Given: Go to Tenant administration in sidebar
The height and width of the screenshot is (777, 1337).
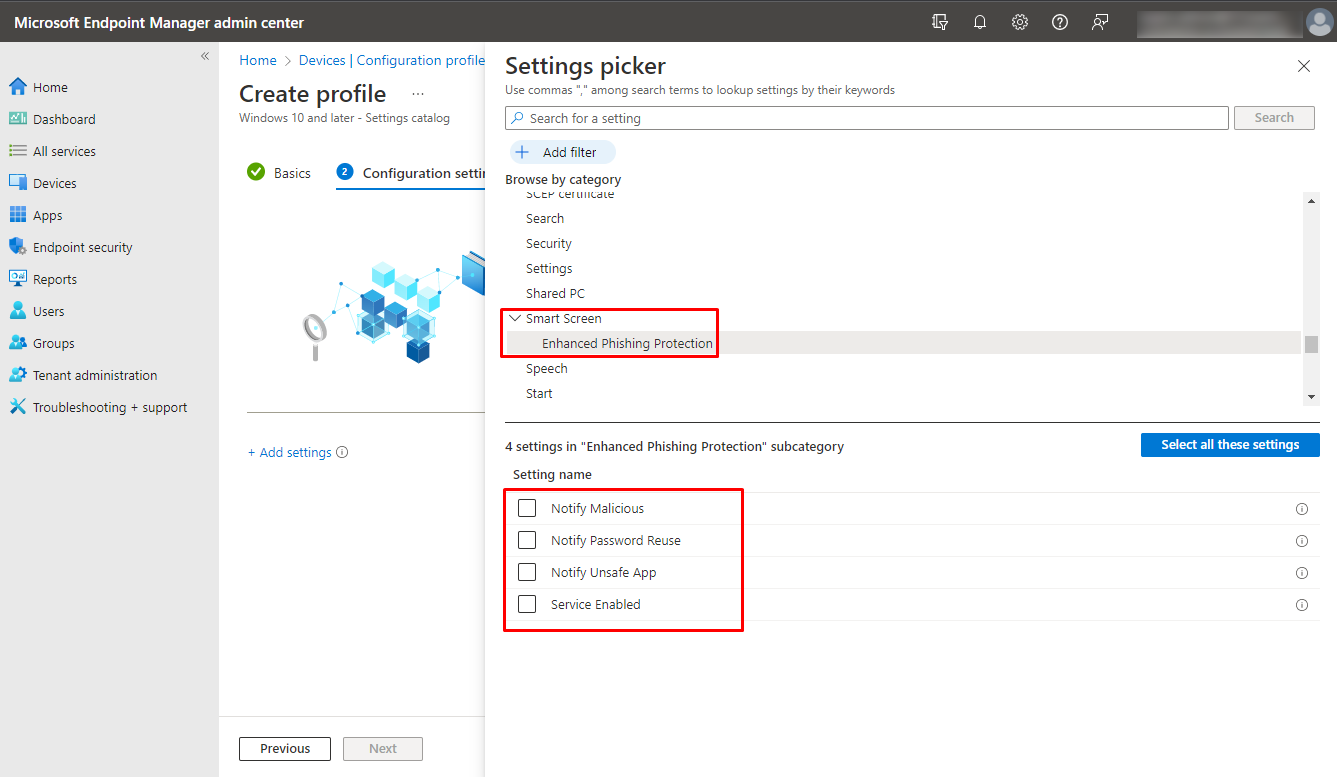Looking at the screenshot, I should click(x=95, y=375).
